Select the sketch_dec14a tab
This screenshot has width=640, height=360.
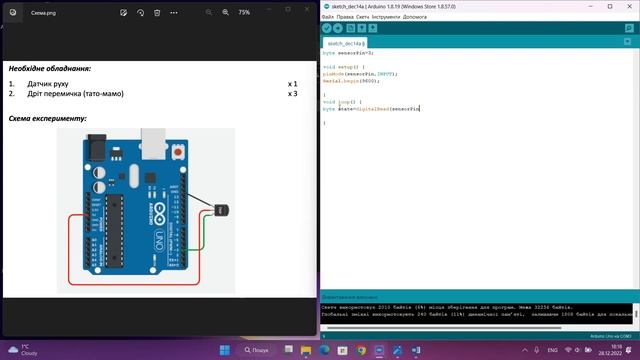345,43
